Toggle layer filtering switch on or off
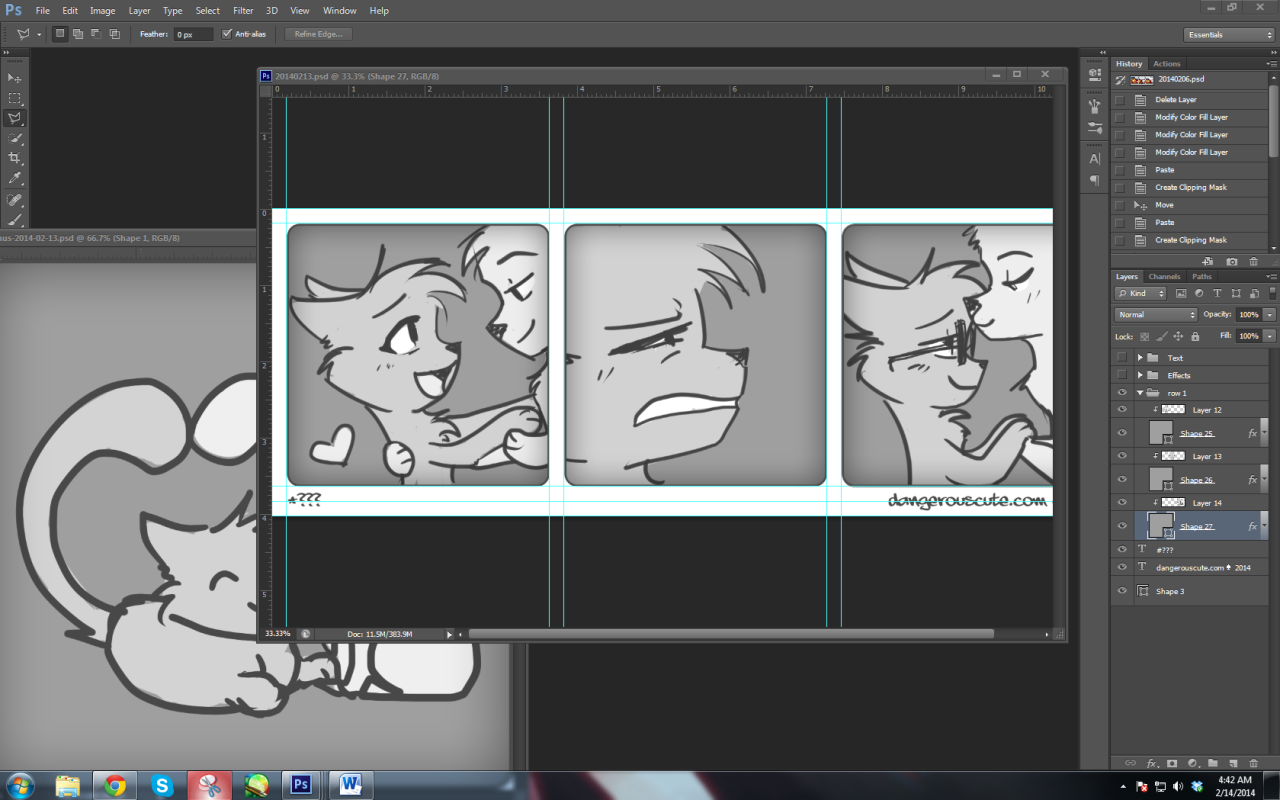The width and height of the screenshot is (1280, 800). [1272, 293]
